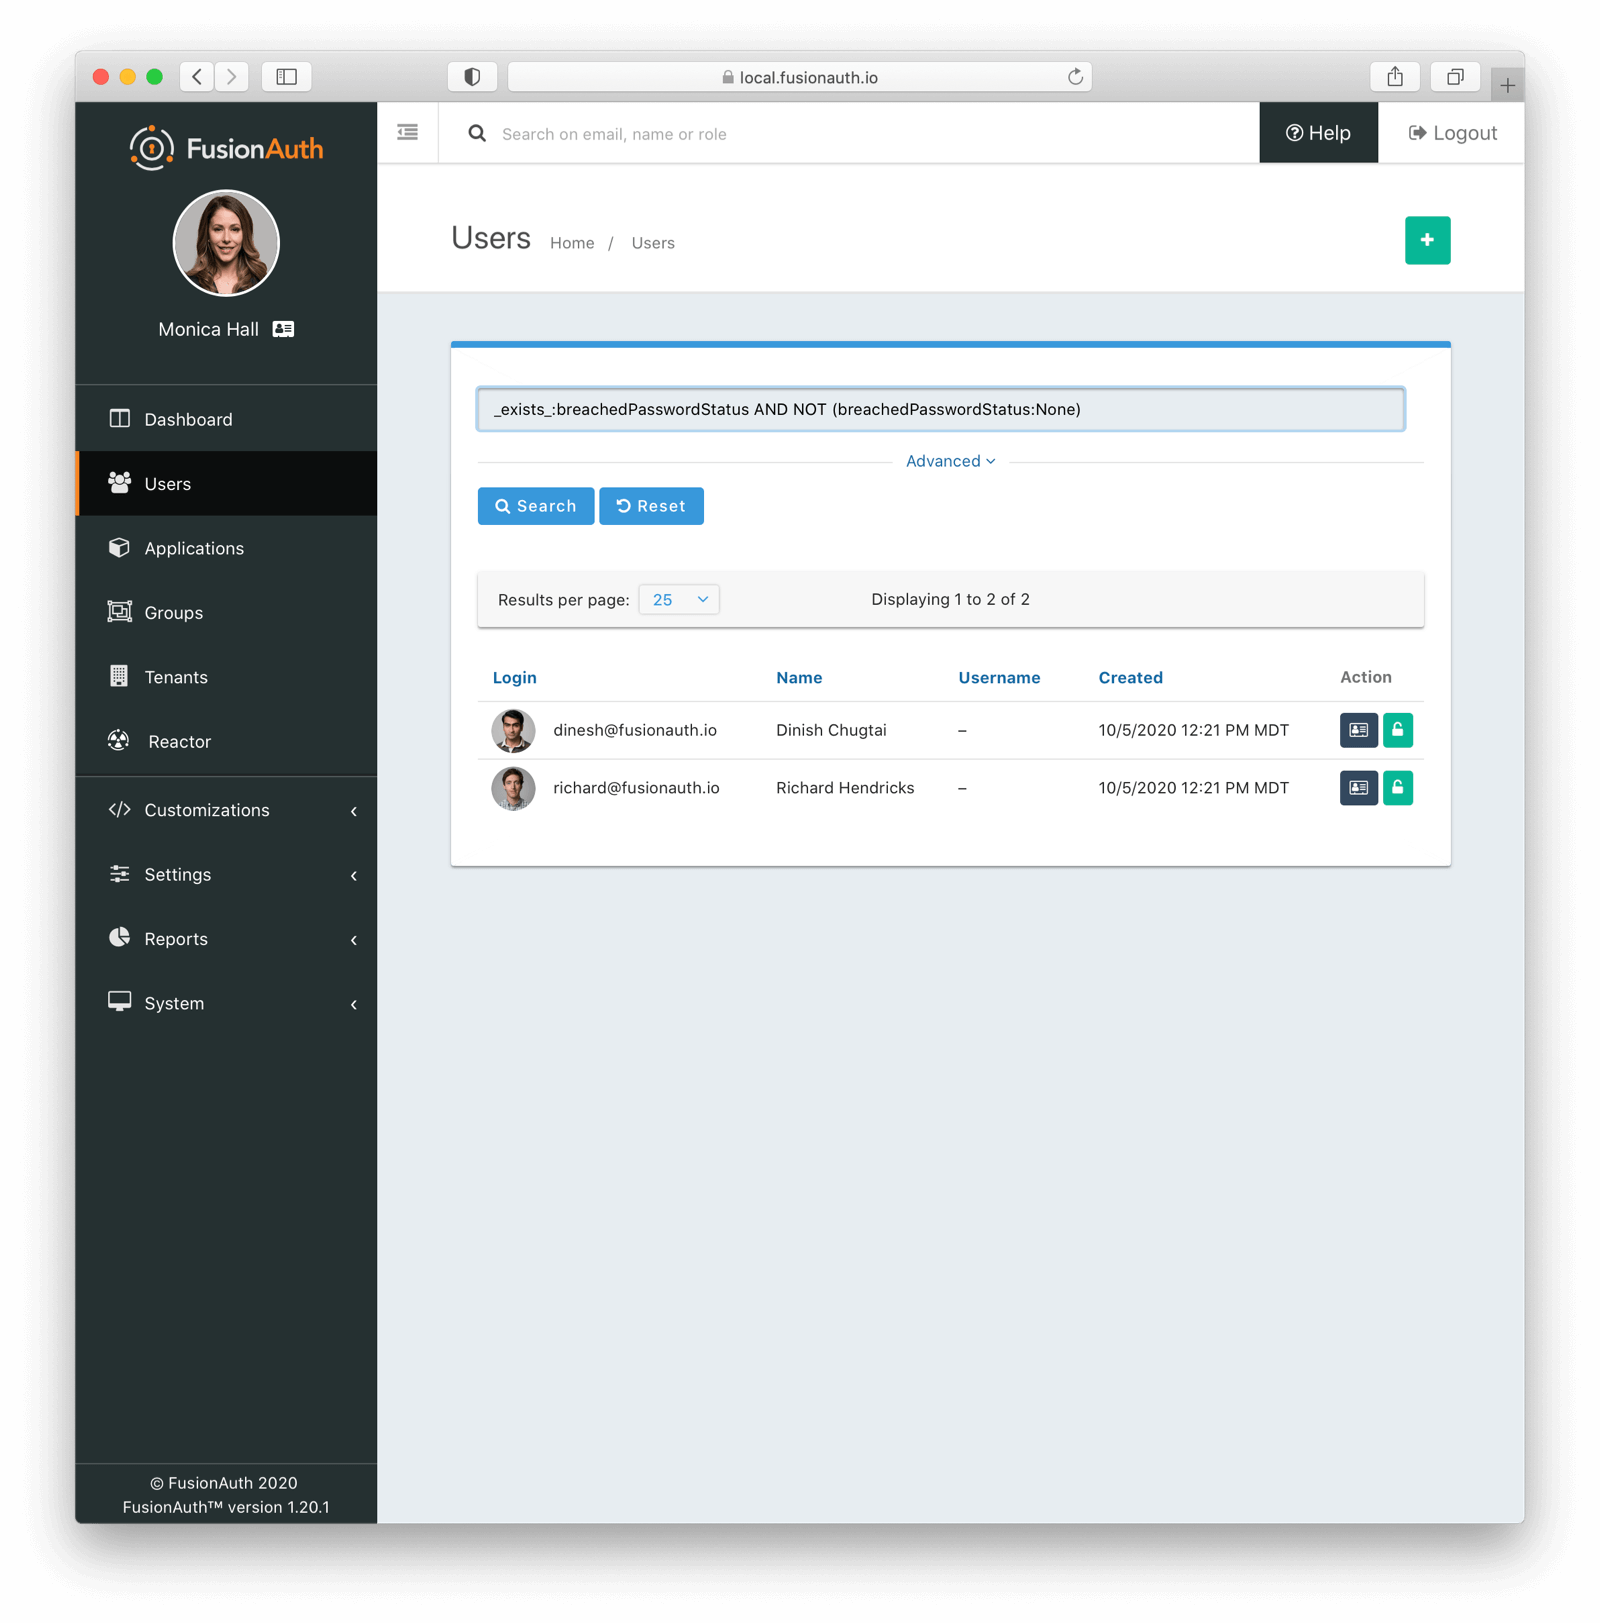Sort the table by Created column
The image size is (1600, 1623).
tap(1130, 678)
